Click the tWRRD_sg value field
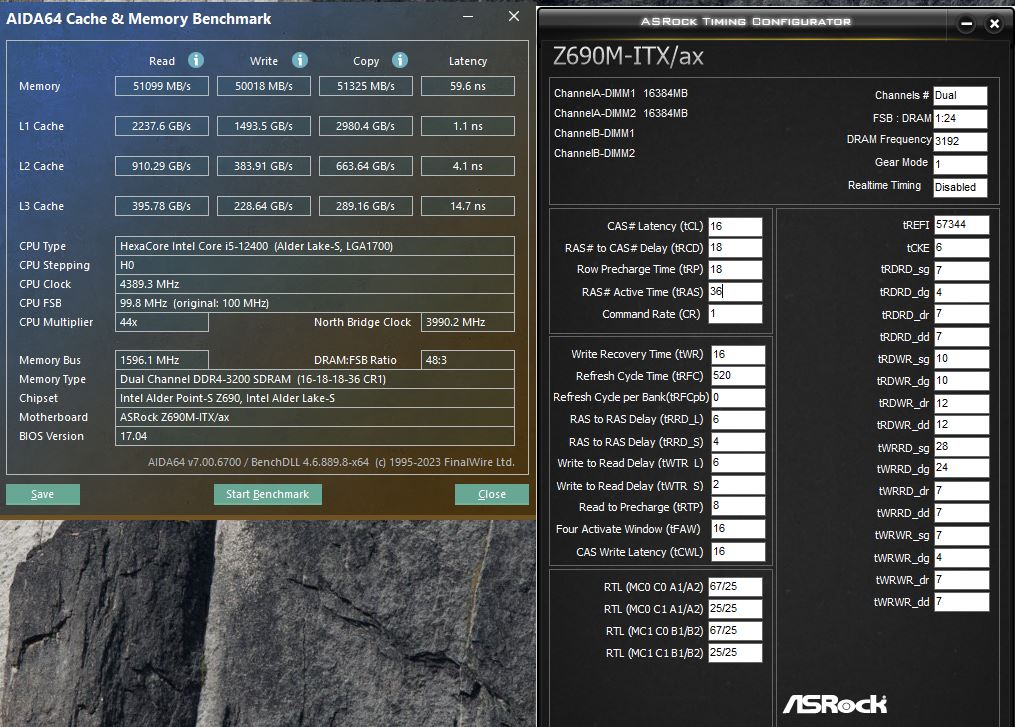 961,447
